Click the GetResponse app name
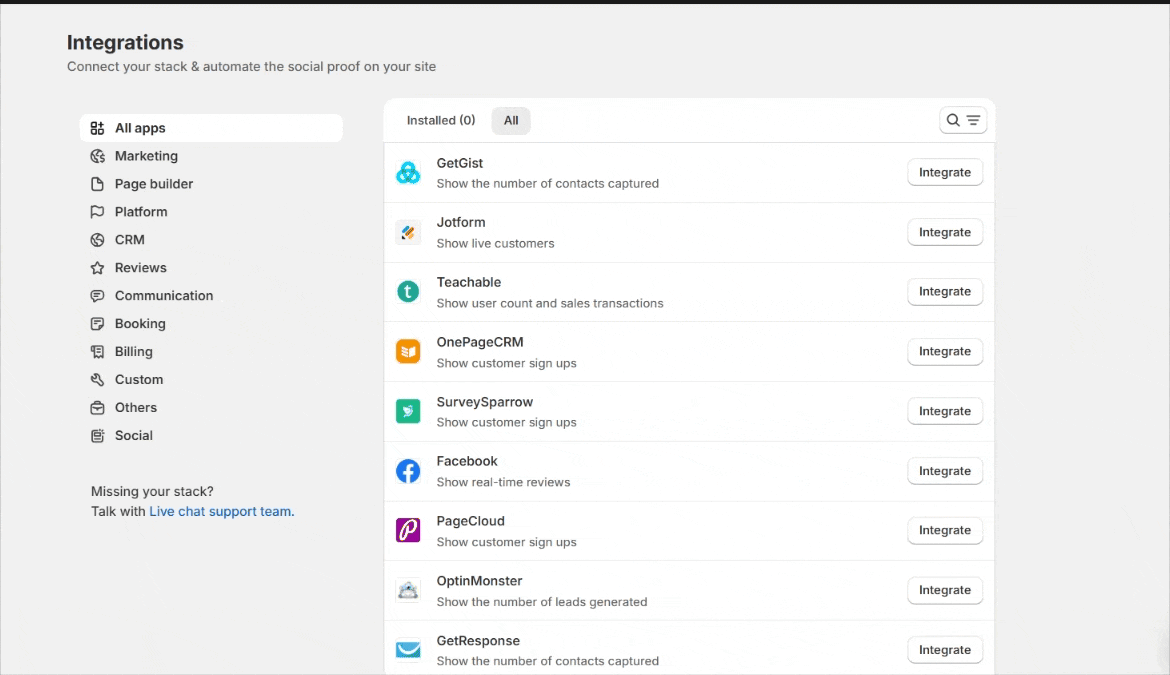The image size is (1170, 675). [x=478, y=641]
